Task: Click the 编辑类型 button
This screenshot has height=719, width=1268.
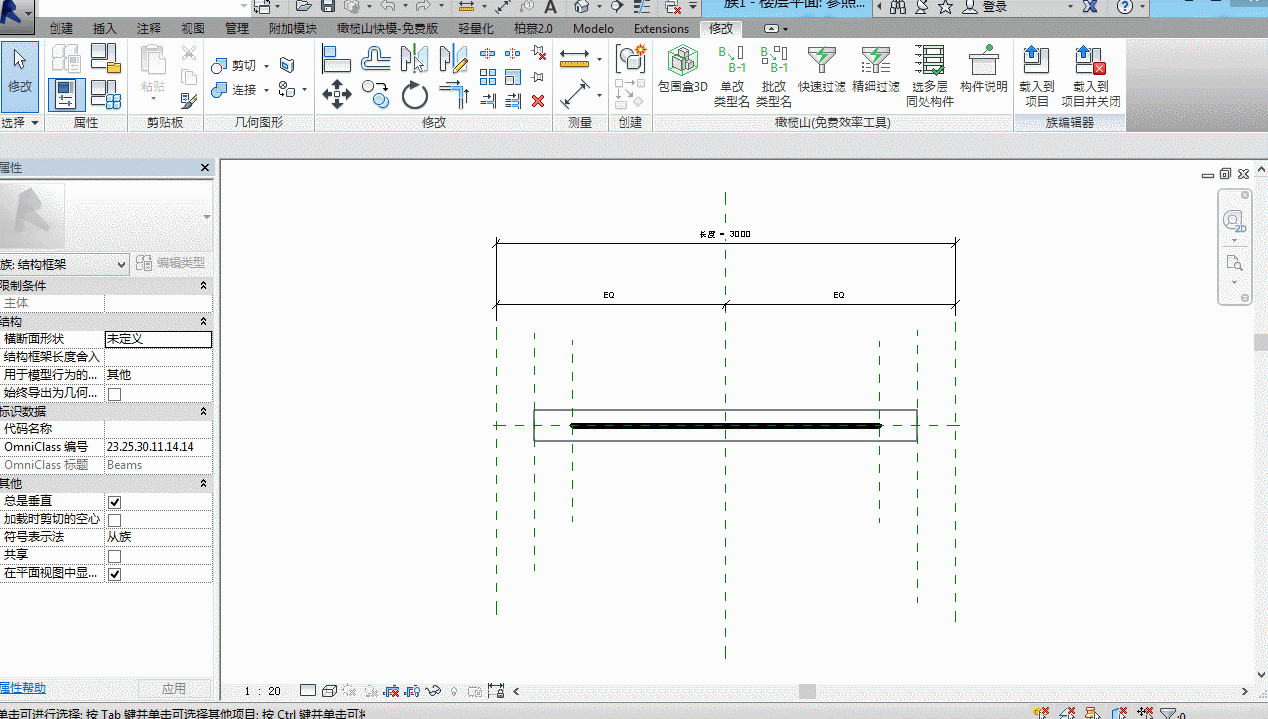Action: point(171,263)
